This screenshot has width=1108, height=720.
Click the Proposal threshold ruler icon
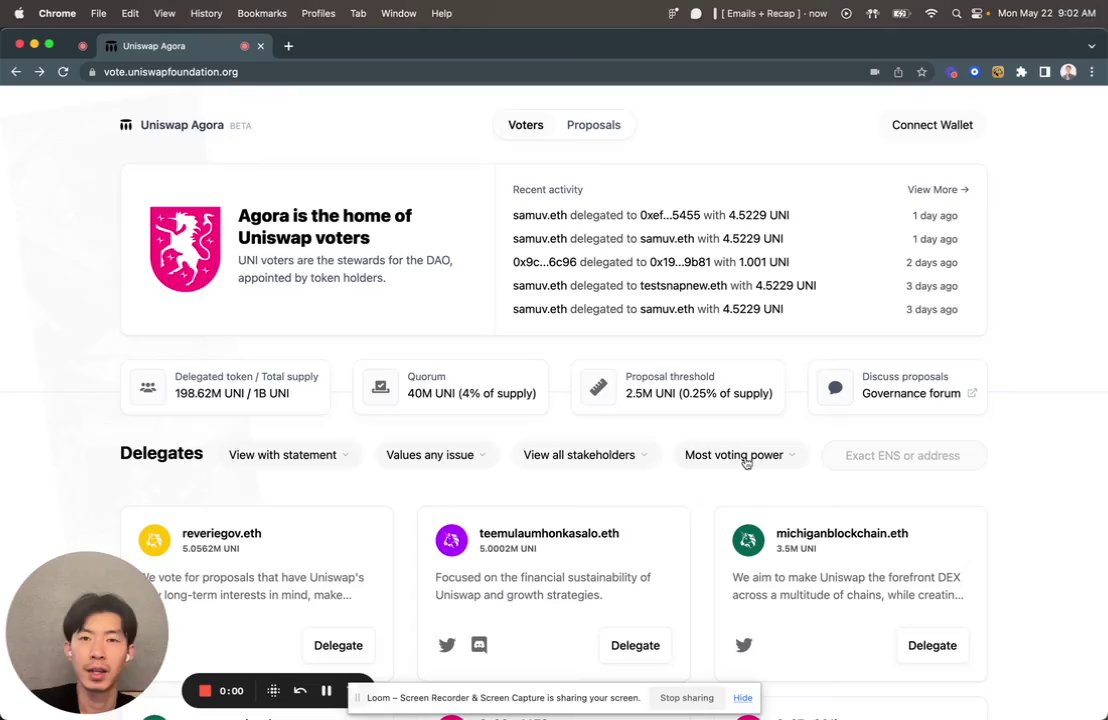click(599, 387)
